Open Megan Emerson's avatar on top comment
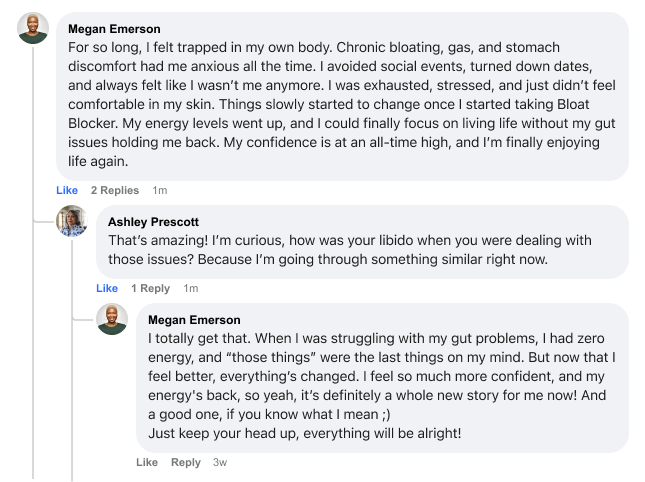The image size is (645, 482). [x=33, y=28]
